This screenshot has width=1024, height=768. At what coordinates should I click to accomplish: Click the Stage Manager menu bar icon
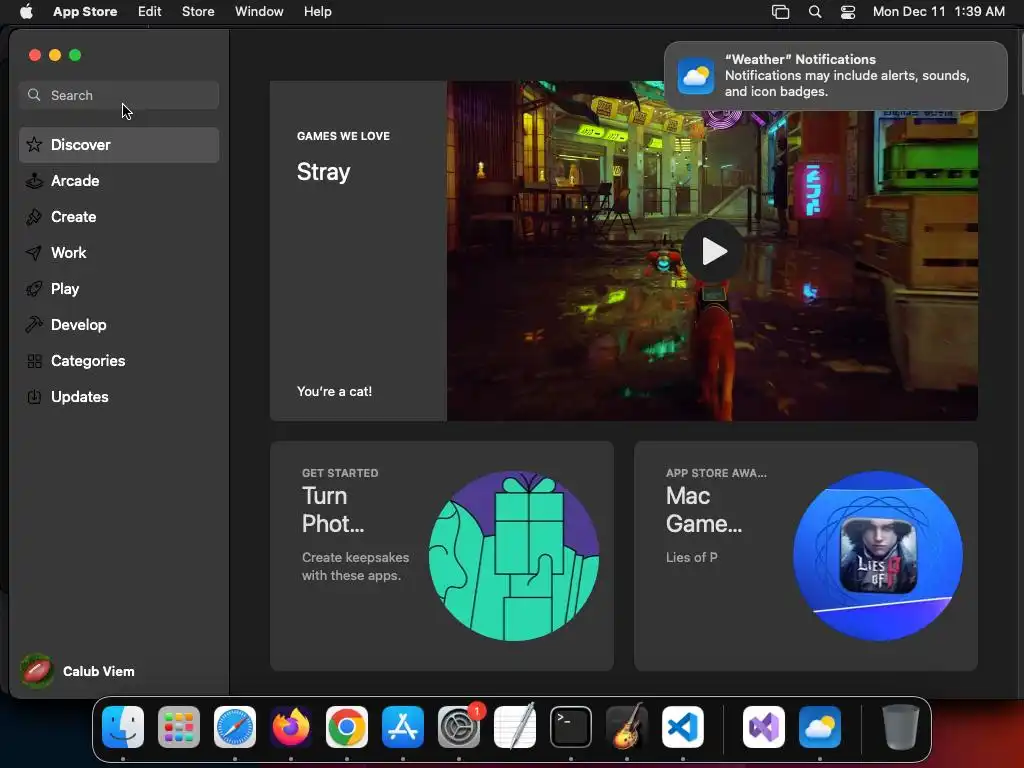click(x=780, y=12)
